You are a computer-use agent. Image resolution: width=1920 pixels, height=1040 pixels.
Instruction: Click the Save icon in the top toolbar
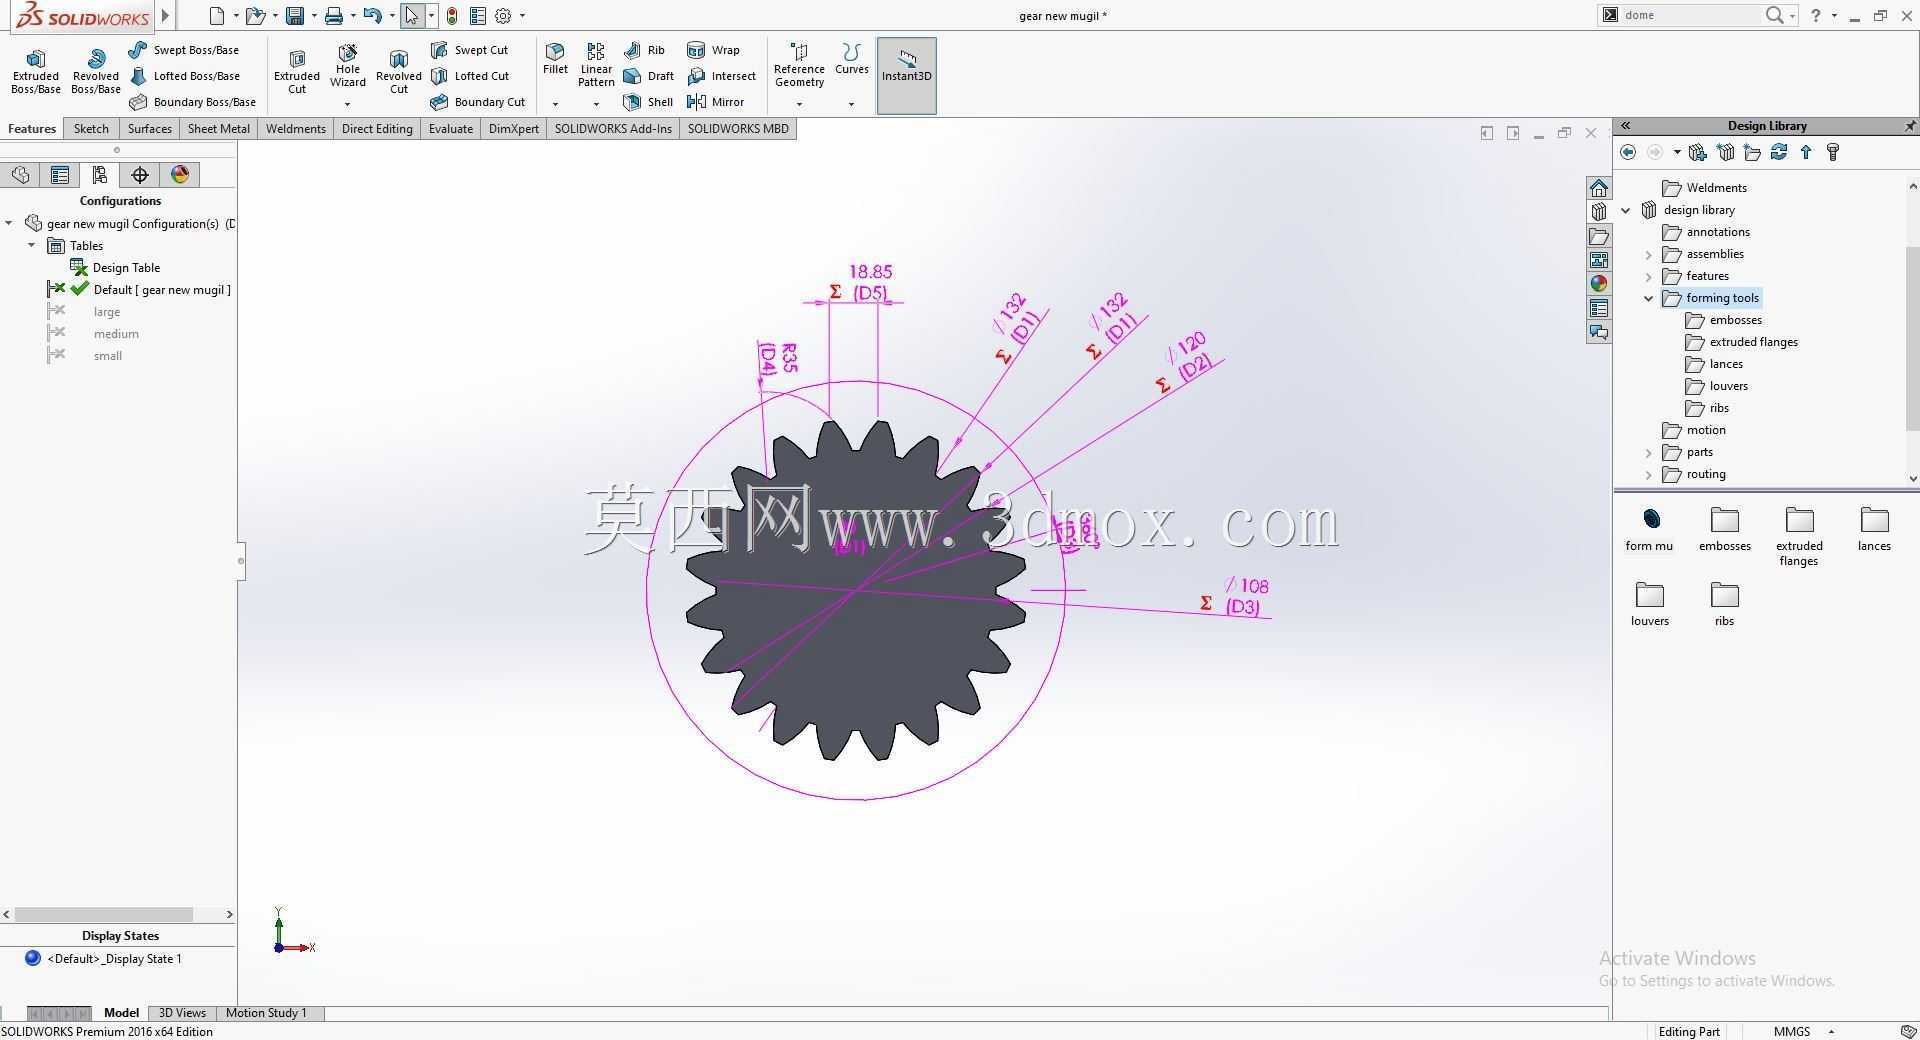coord(294,16)
